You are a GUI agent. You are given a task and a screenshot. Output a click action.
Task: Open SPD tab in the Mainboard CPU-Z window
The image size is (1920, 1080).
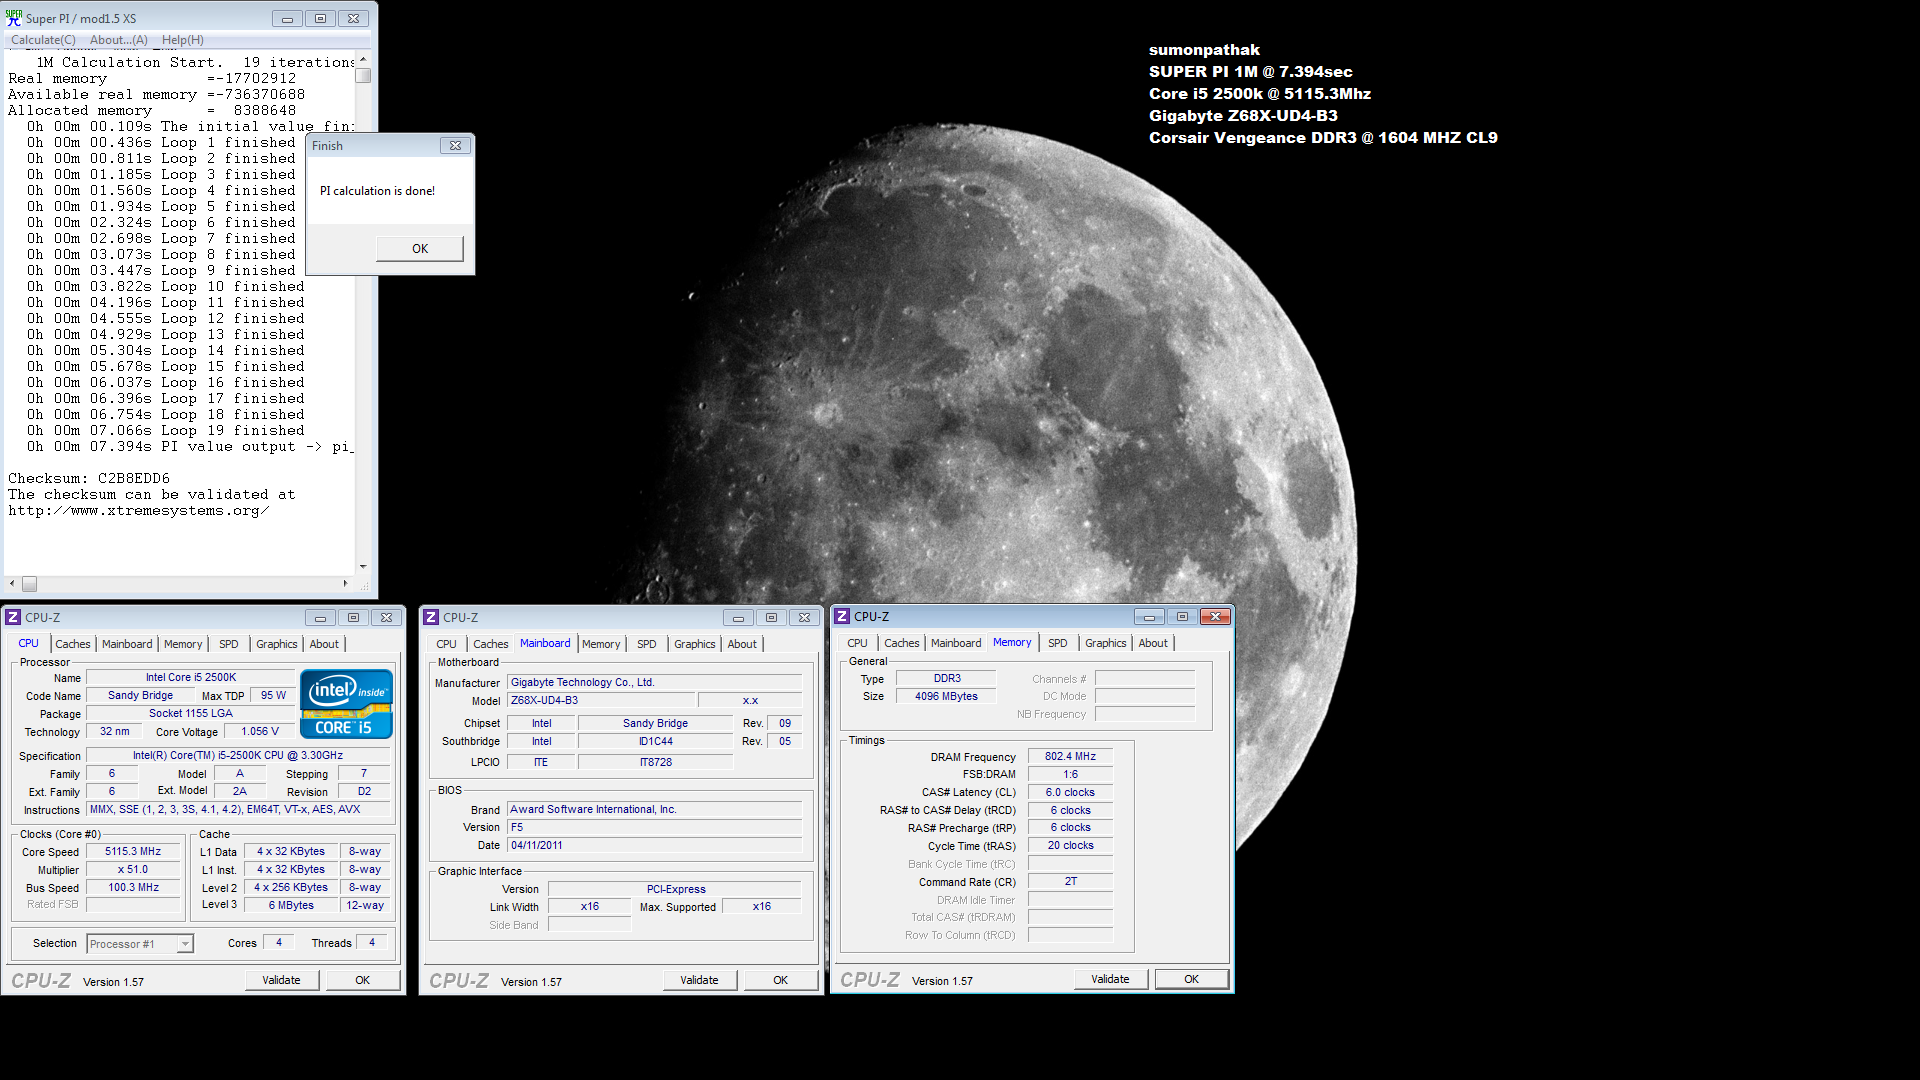(x=647, y=644)
